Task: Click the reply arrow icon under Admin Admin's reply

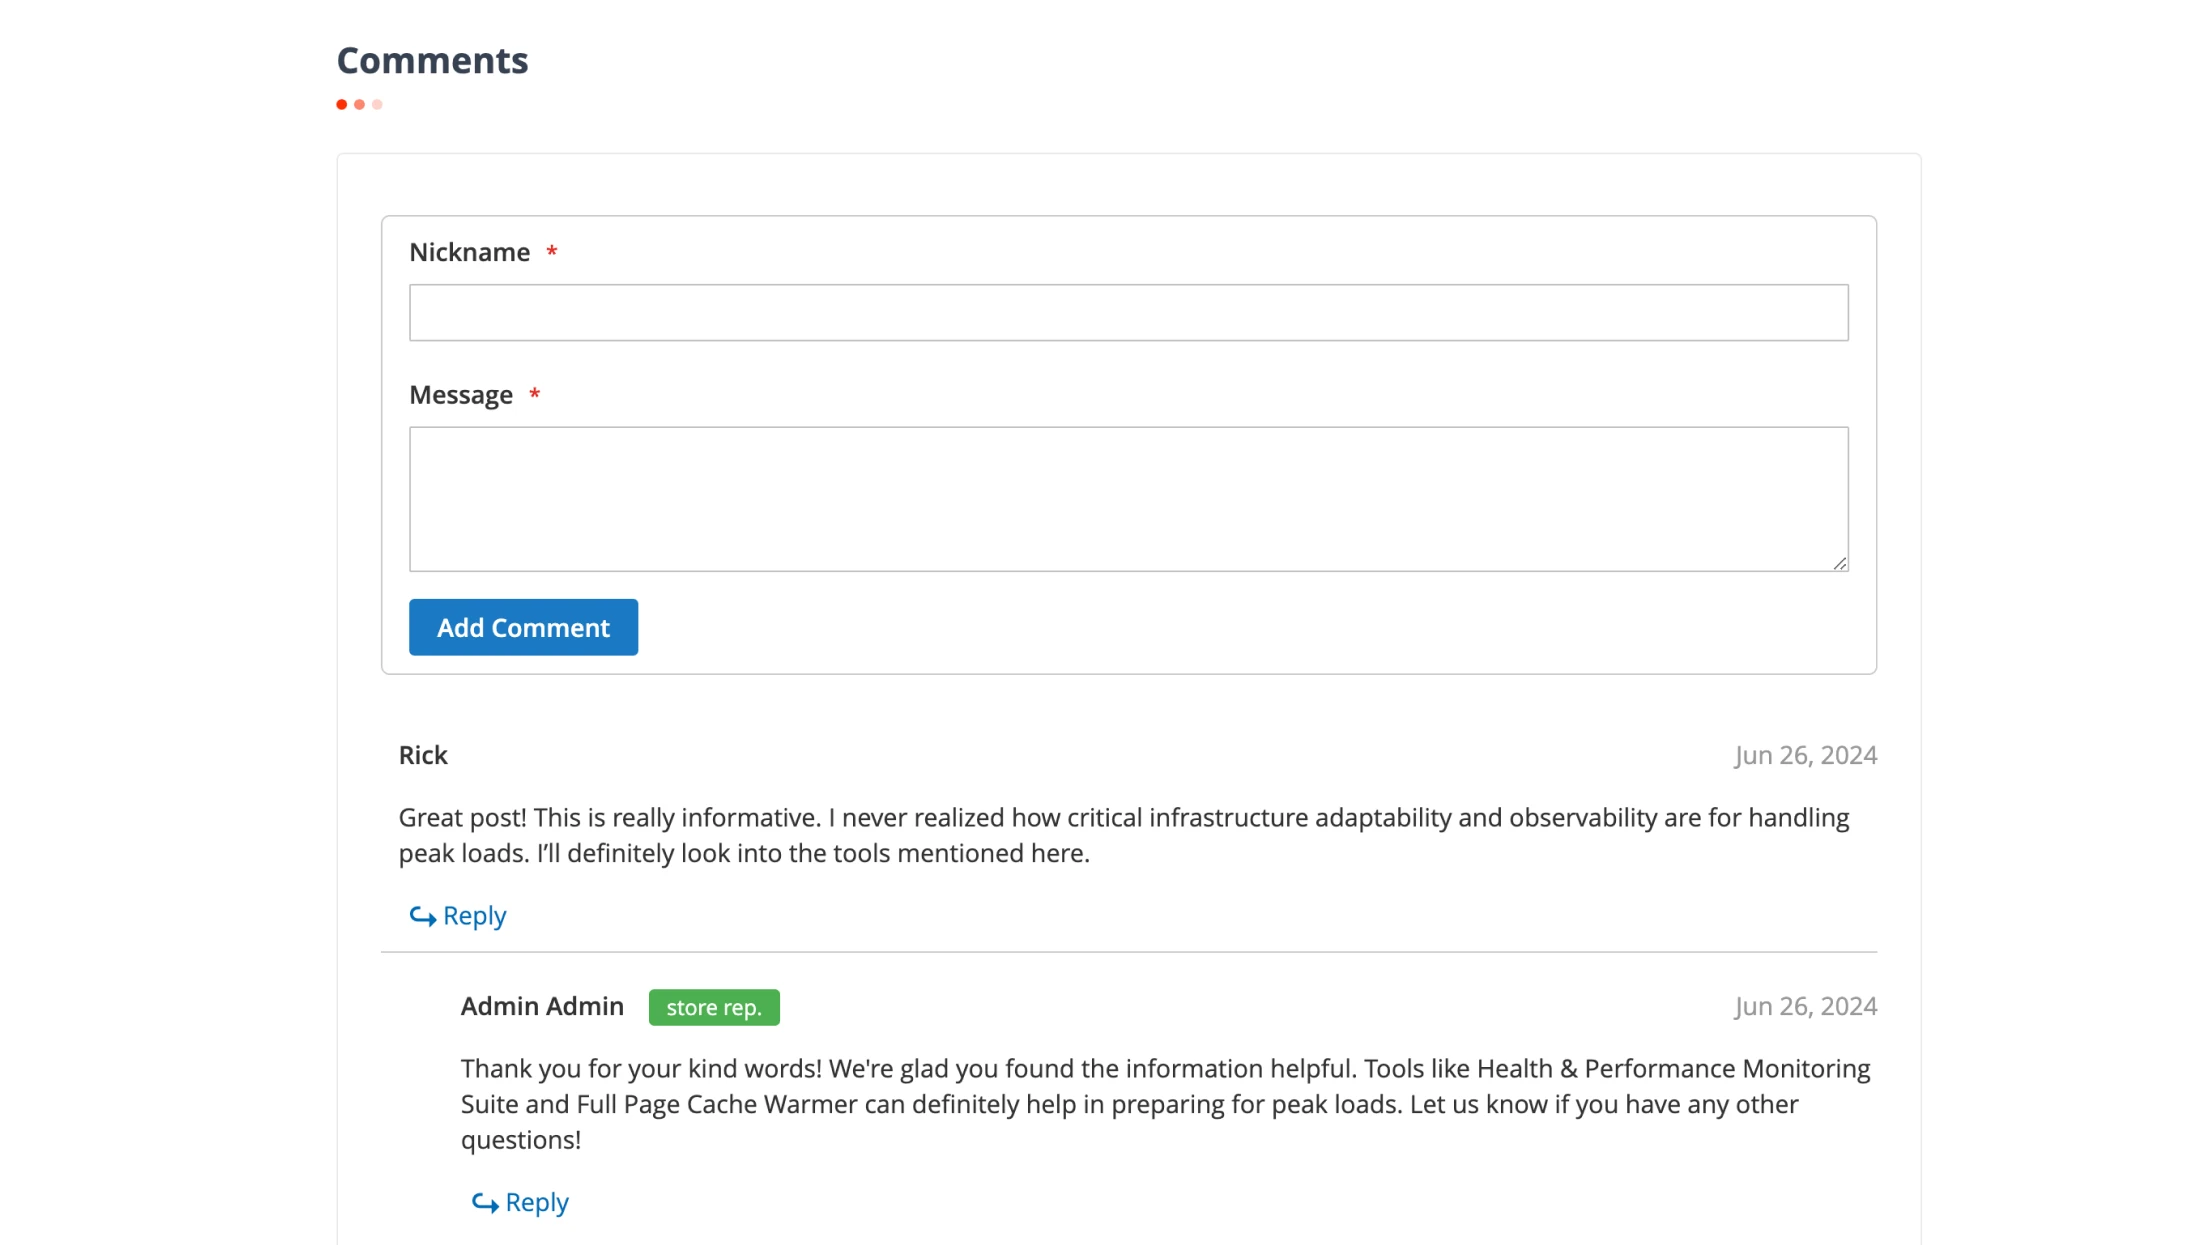Action: (484, 1203)
